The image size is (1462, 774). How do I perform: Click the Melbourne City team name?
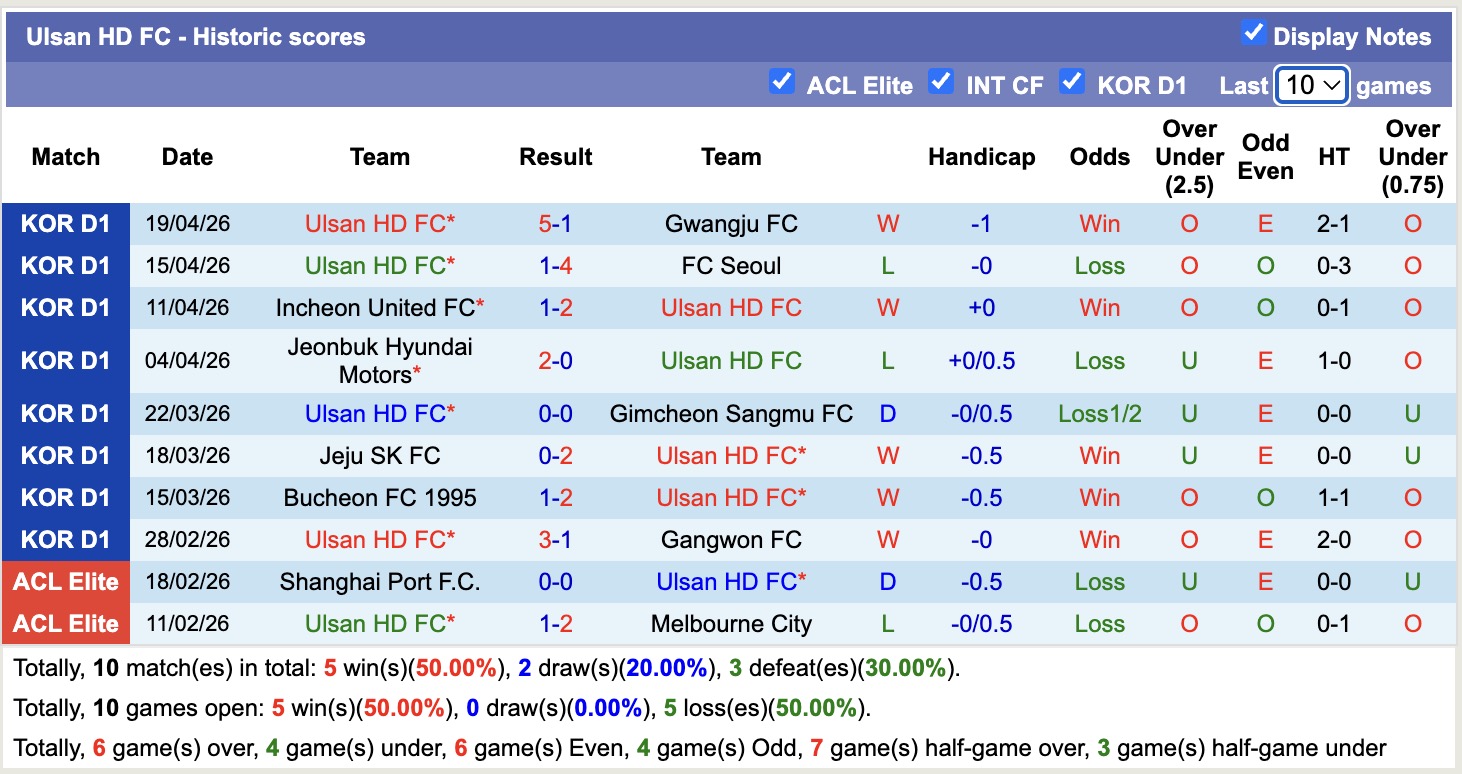731,623
